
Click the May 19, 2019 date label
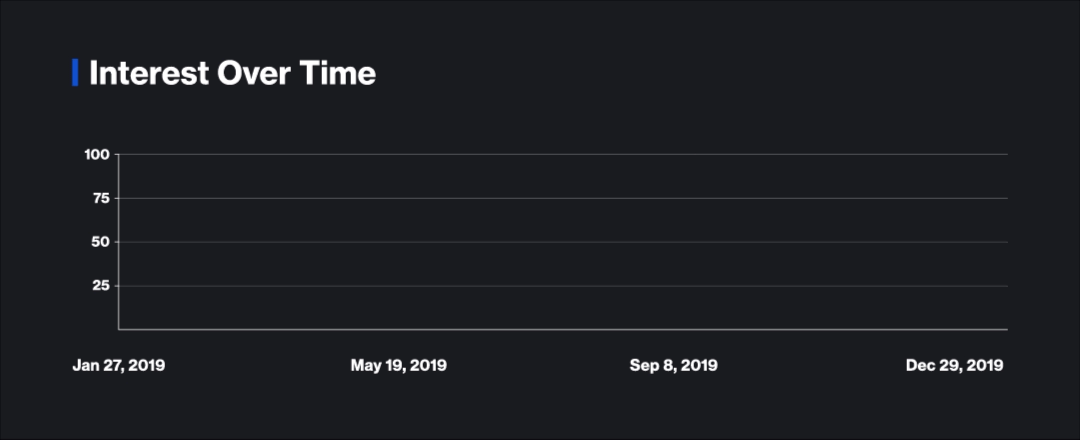coord(398,365)
